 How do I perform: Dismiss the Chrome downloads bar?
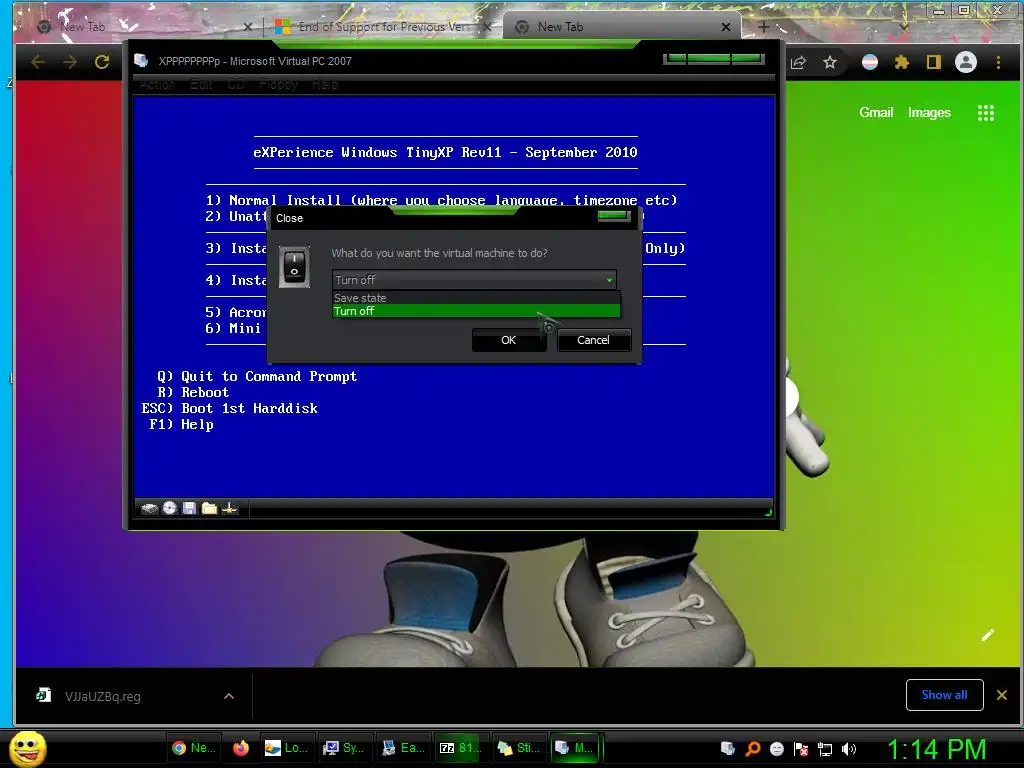1002,695
